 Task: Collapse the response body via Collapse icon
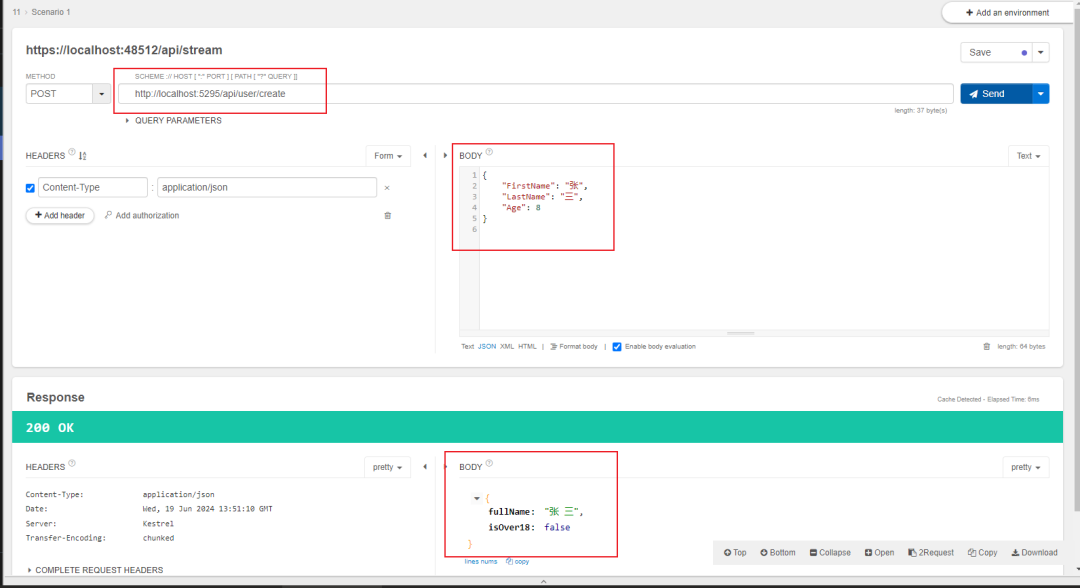tap(814, 552)
